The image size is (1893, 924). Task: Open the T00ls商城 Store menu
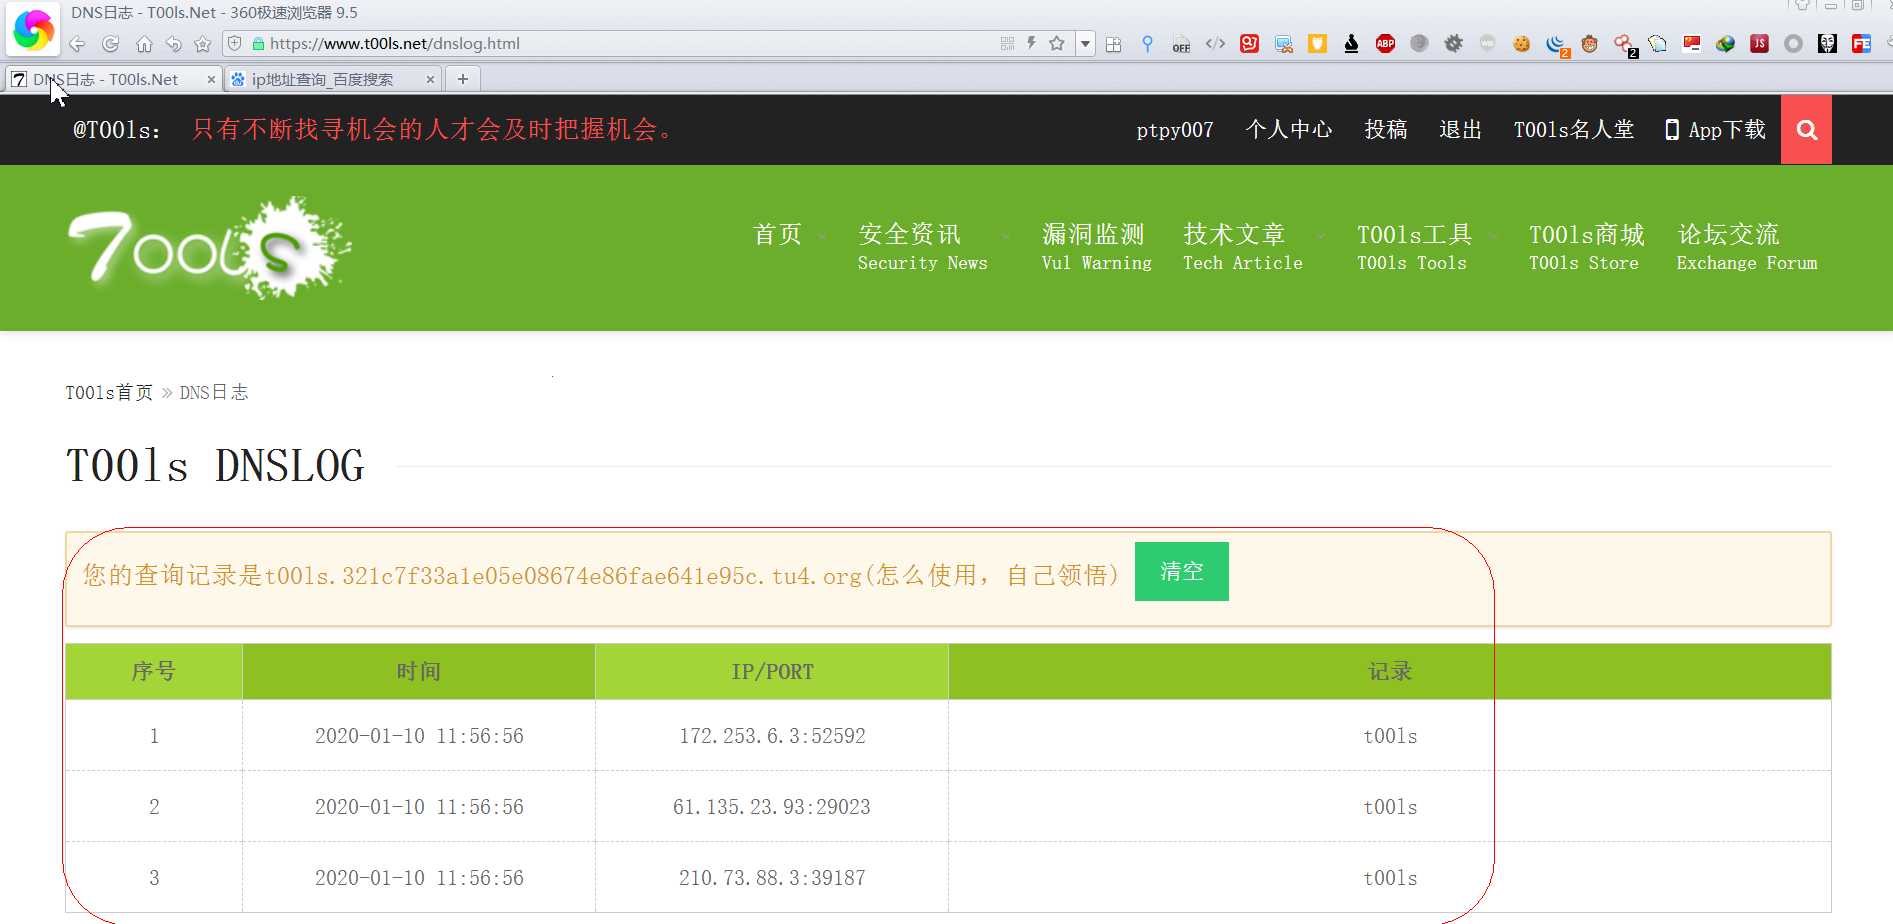1586,247
